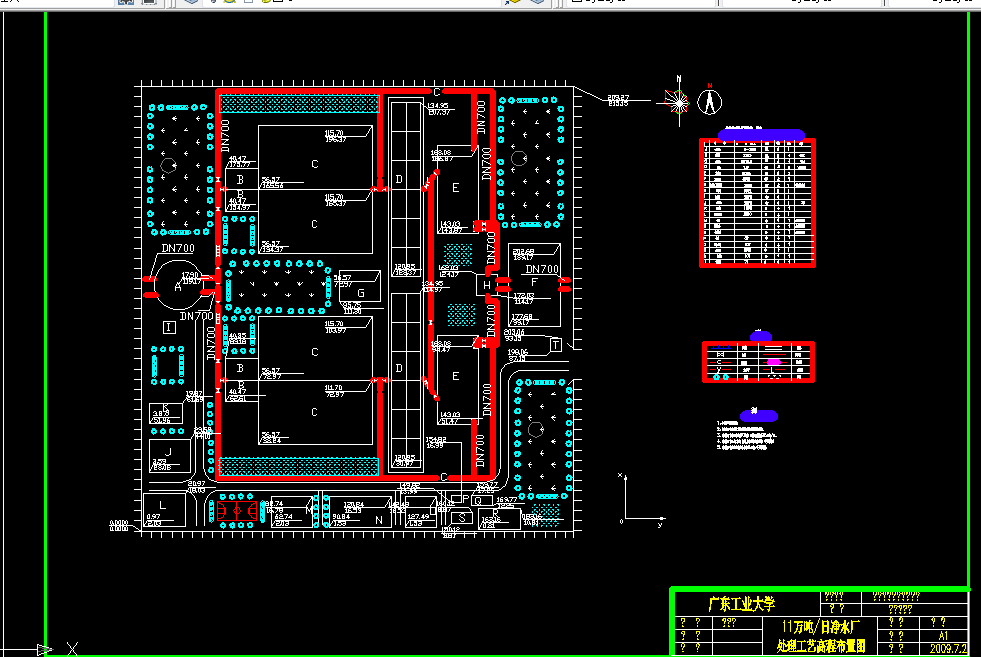Image resolution: width=981 pixels, height=657 pixels.
Task: Click the 203.27 coordinate label near the wind rose
Action: coord(618,100)
